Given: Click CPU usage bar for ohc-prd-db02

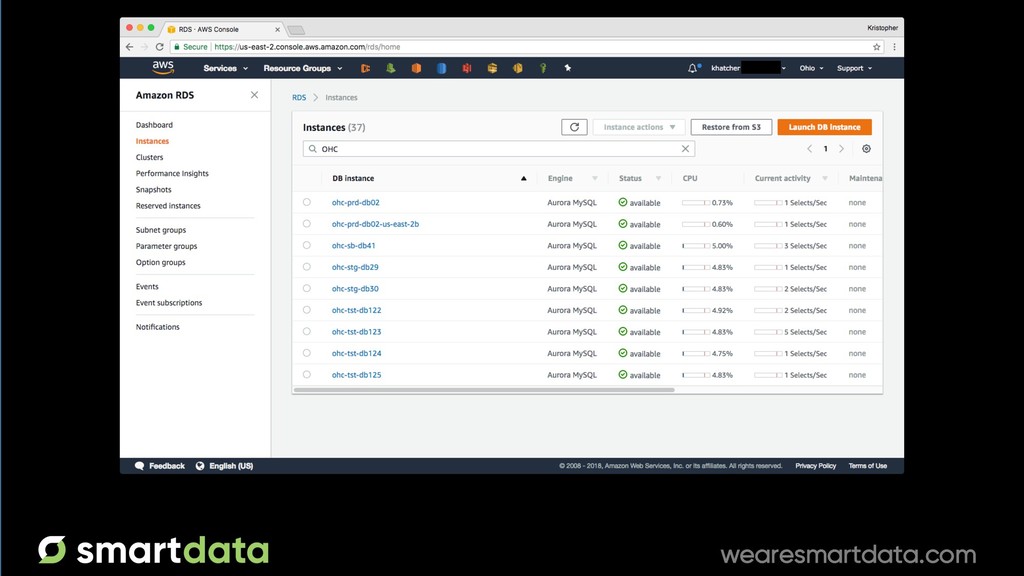Looking at the screenshot, I should [696, 202].
